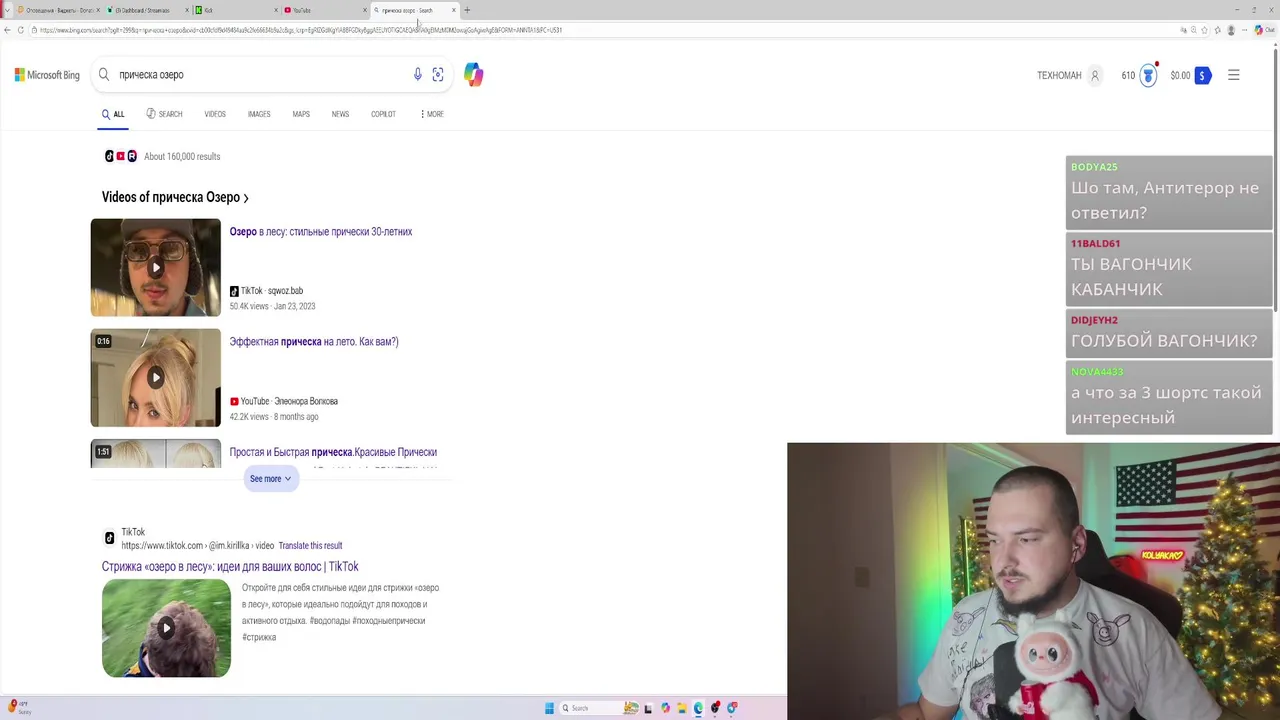Click Translate this result link

(310, 546)
